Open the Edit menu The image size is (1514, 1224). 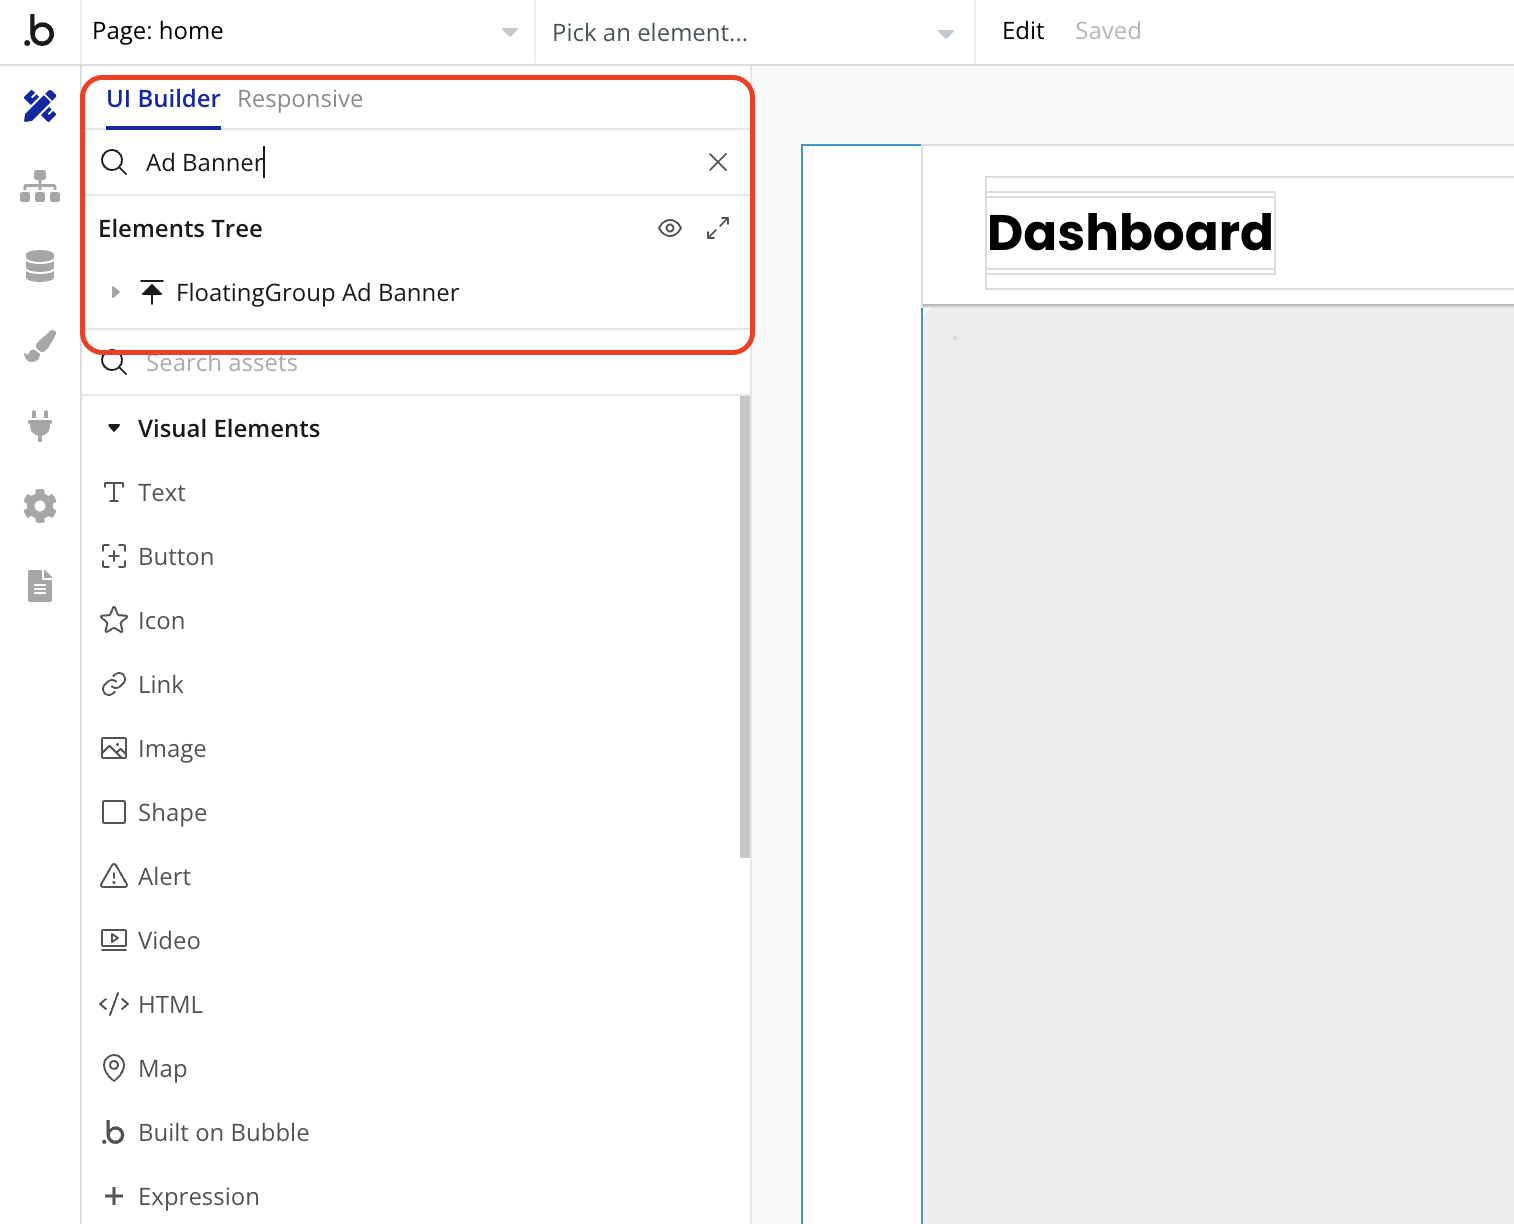(1022, 31)
